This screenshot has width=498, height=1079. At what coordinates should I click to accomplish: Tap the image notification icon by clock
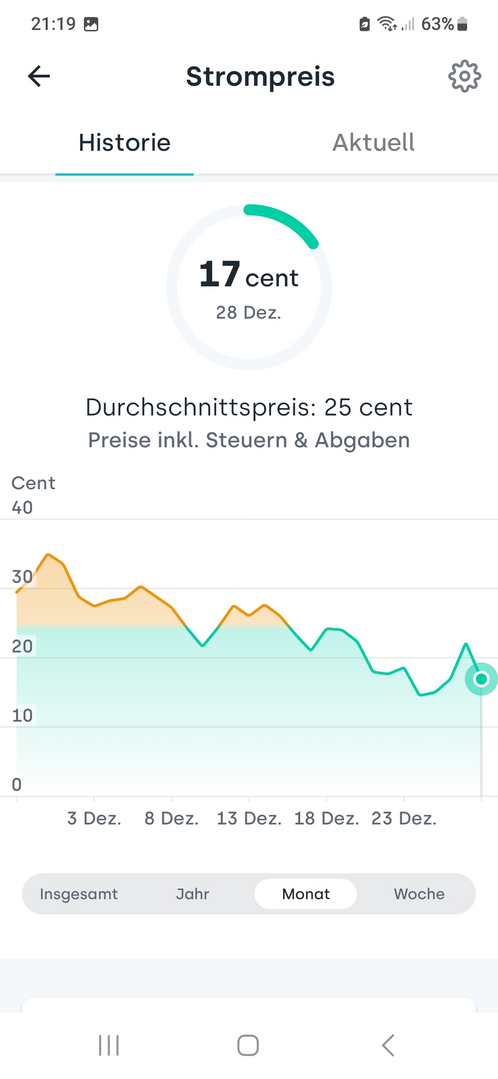point(91,24)
